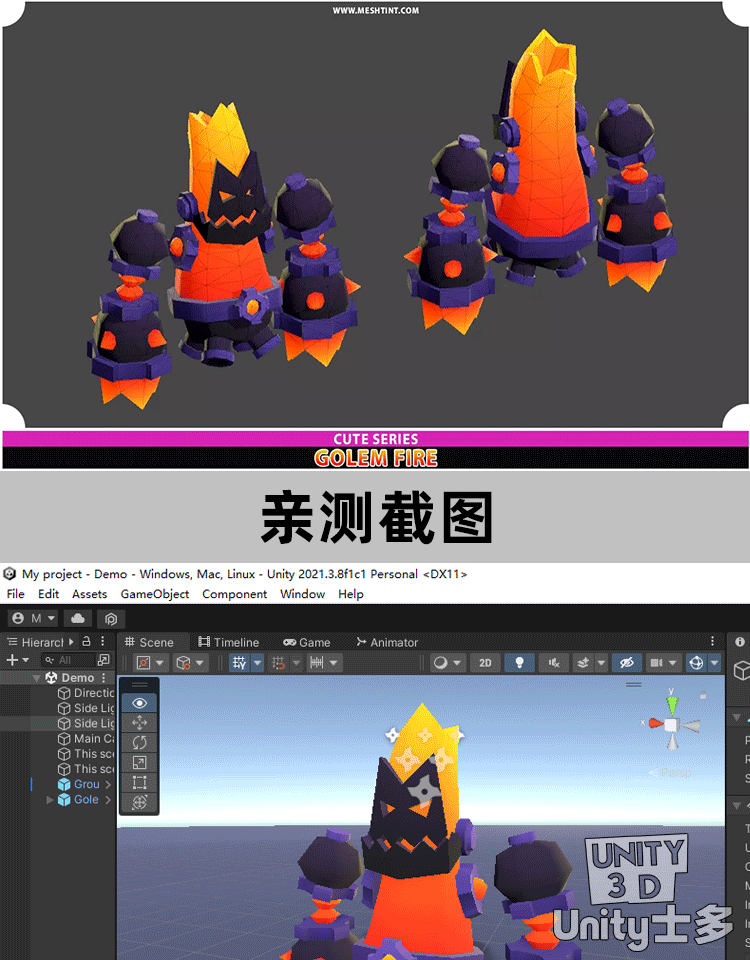Select the Move tool in scene overlay
Screen dimensions: 750x960
(x=139, y=722)
